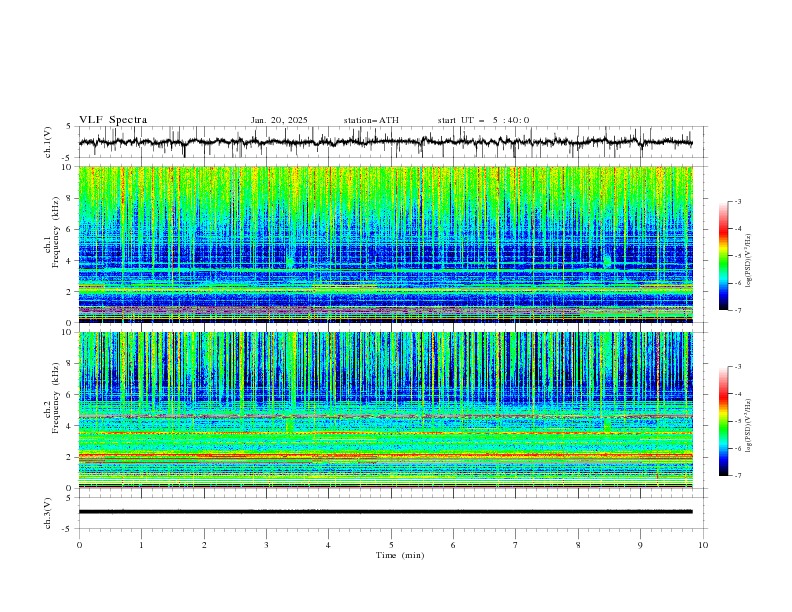
Task: Click the "ch.2 Frequency (kHz)" axis label
Action: (52, 397)
